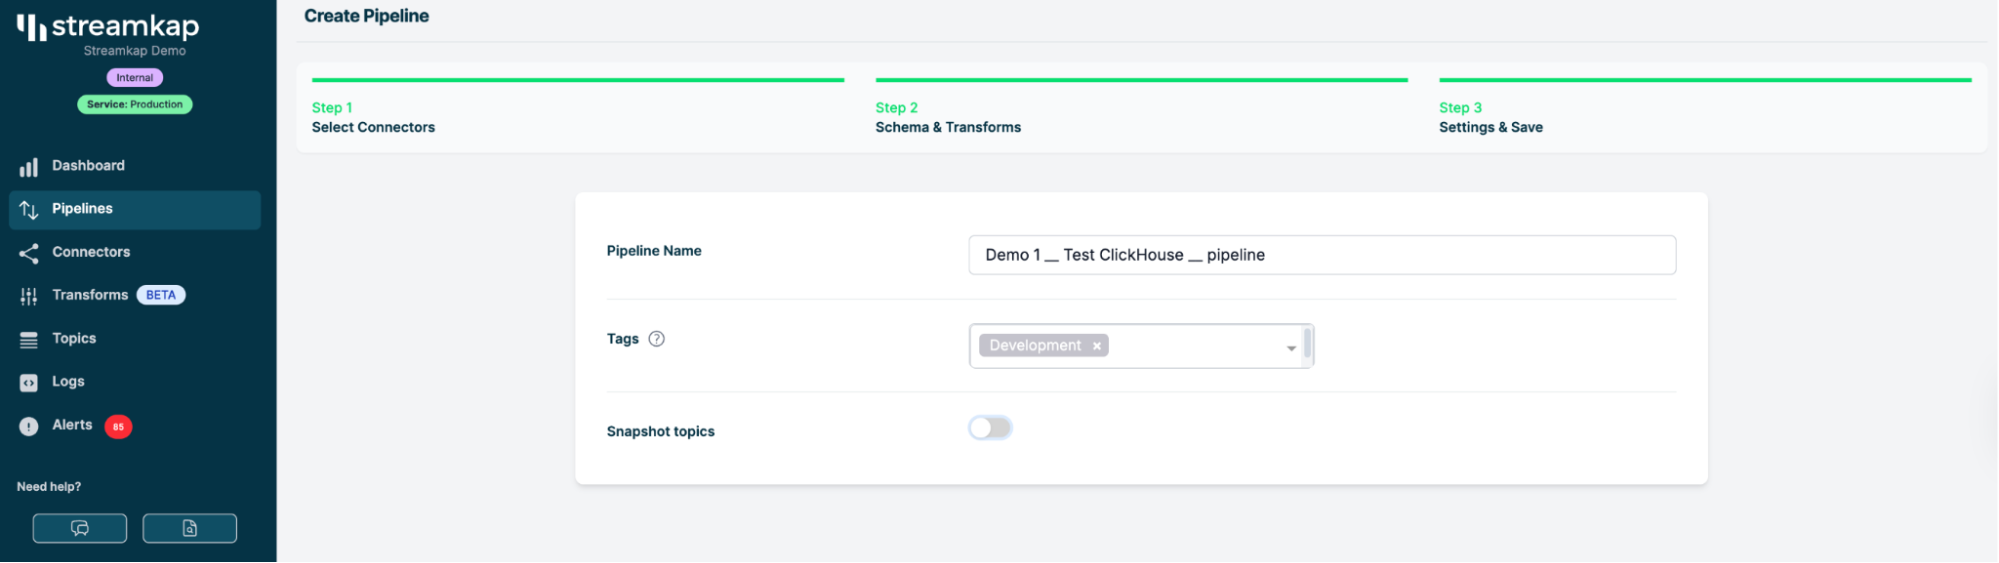Click the Topics list icon
The image size is (1999, 563).
(x=29, y=340)
